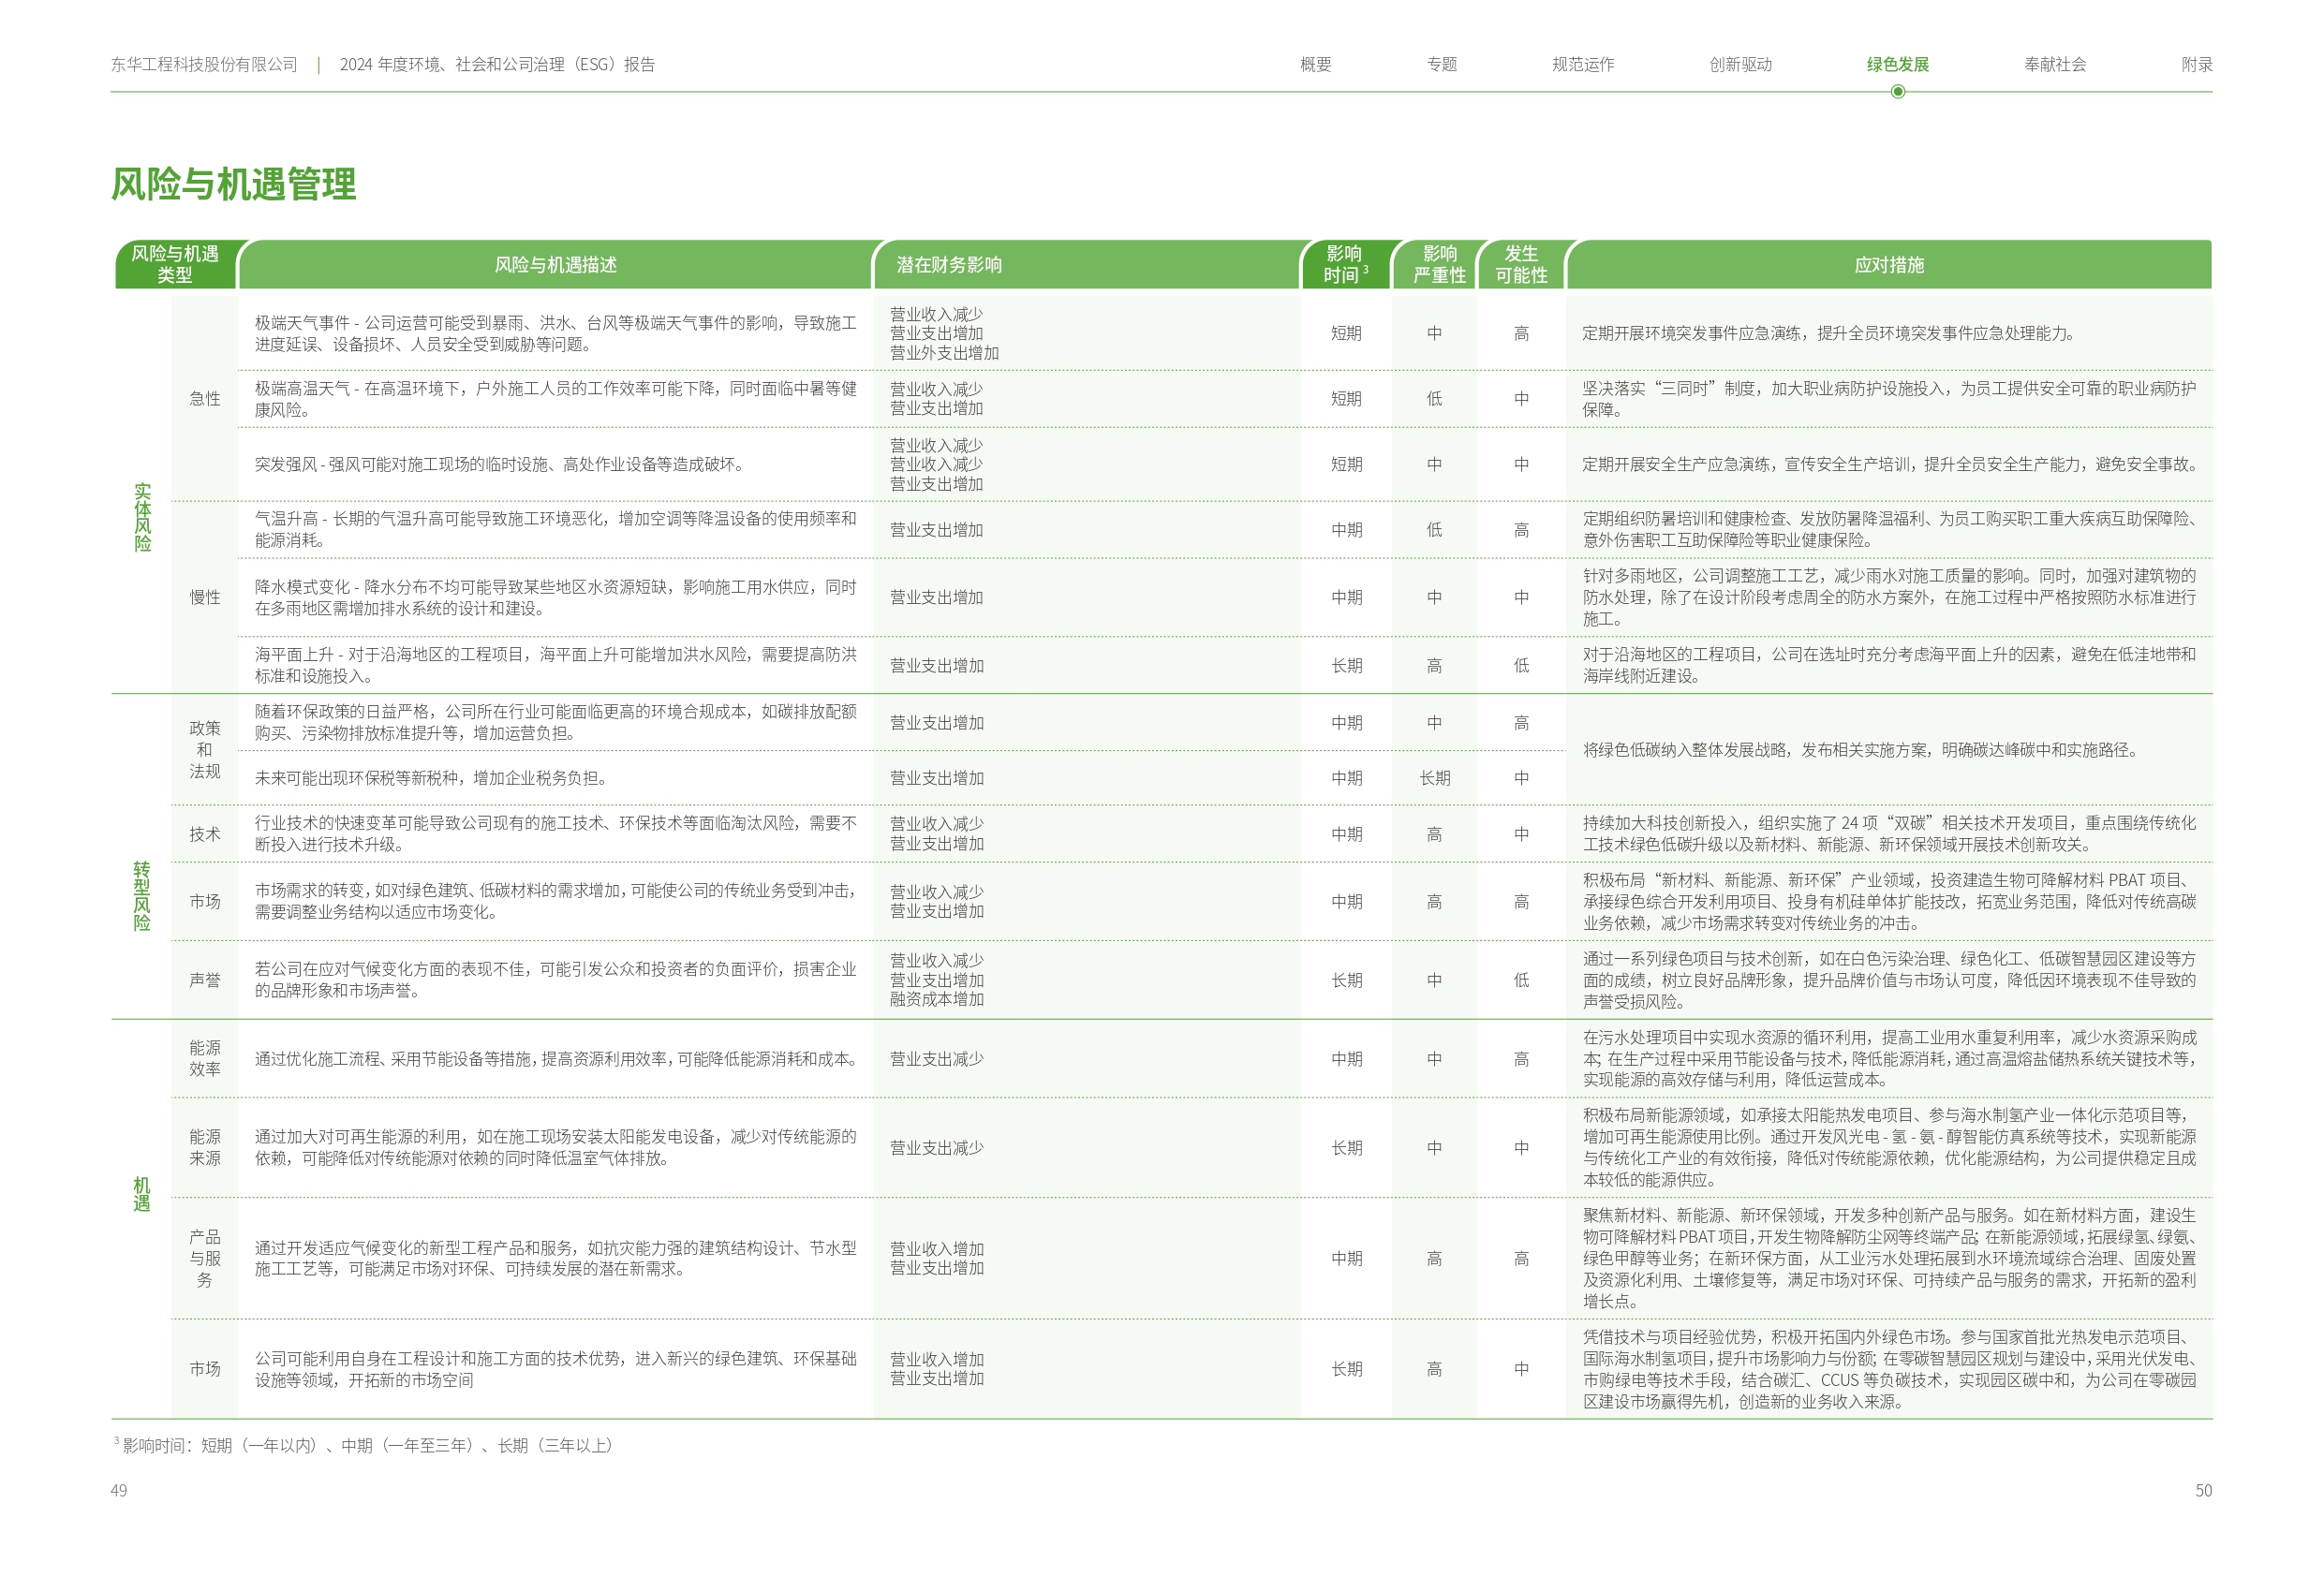Select the 转型风险 vertical category label

coord(142,895)
